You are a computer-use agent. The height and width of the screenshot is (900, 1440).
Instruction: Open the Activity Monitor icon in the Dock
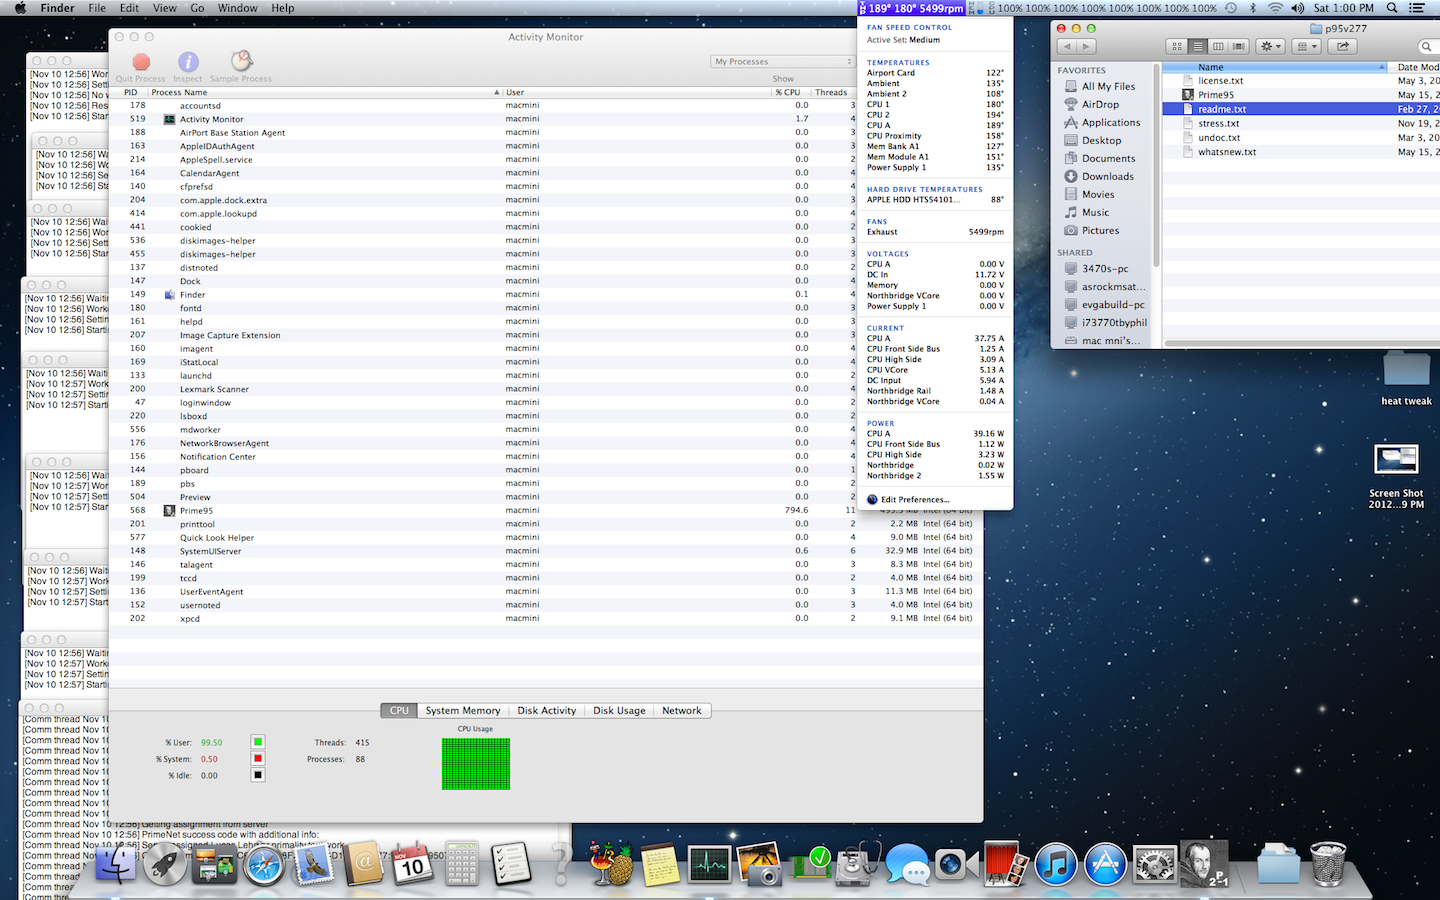pos(709,864)
